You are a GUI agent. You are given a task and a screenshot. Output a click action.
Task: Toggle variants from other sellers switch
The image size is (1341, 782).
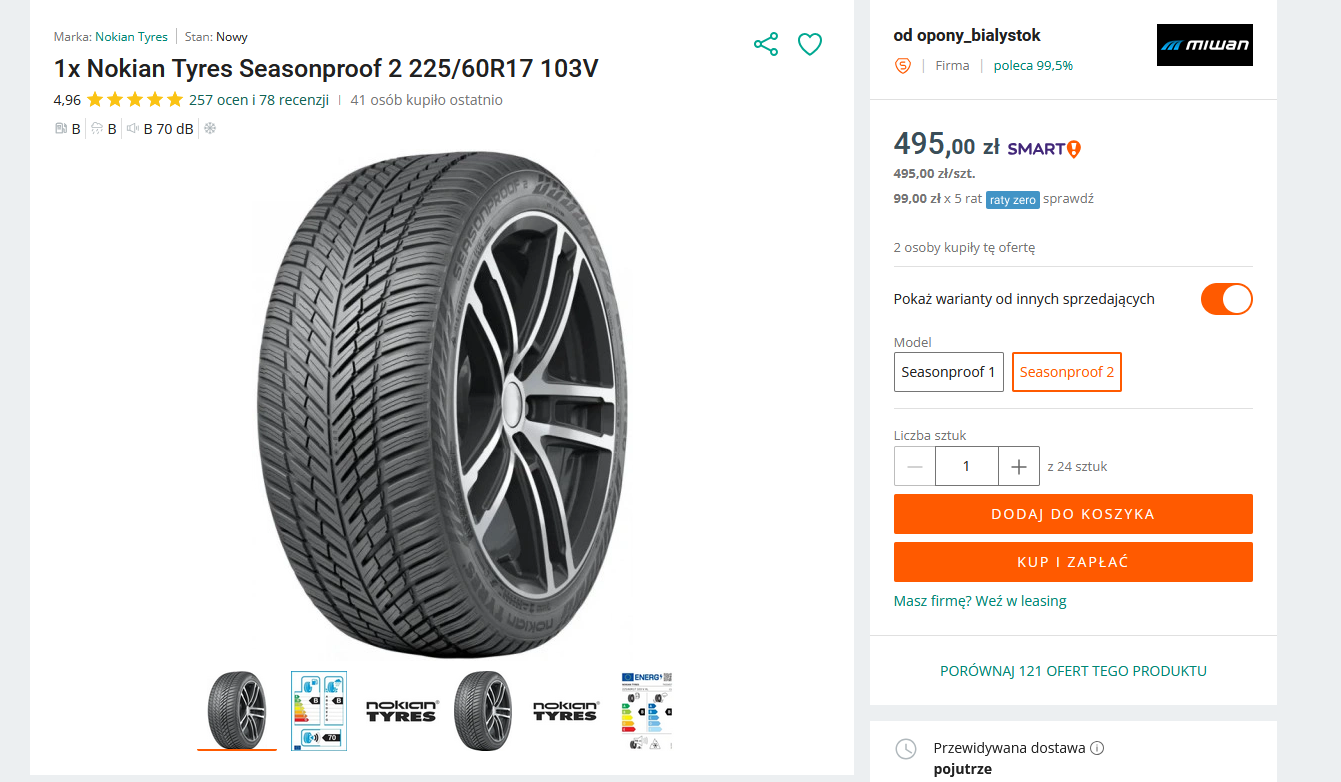click(1226, 299)
